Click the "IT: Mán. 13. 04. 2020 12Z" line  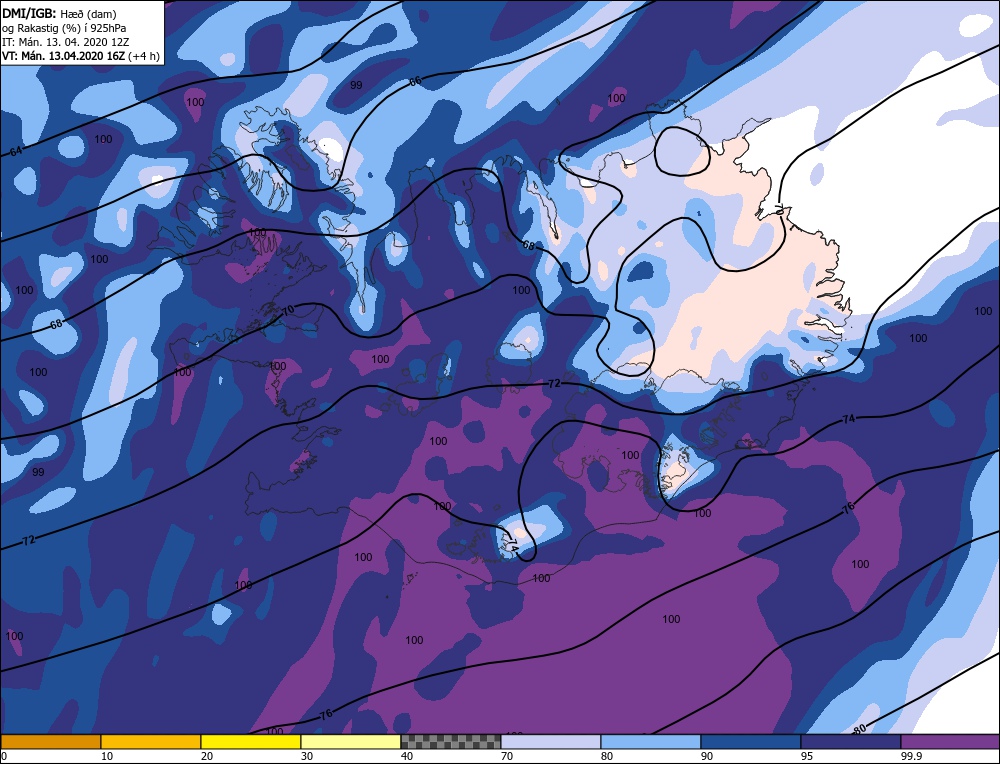click(64, 42)
